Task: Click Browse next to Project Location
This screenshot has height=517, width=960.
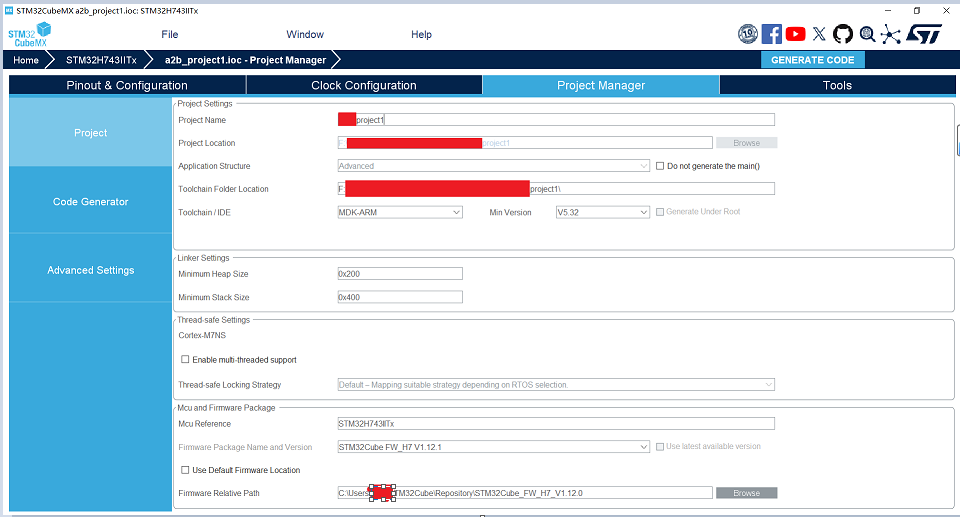Action: click(x=746, y=143)
